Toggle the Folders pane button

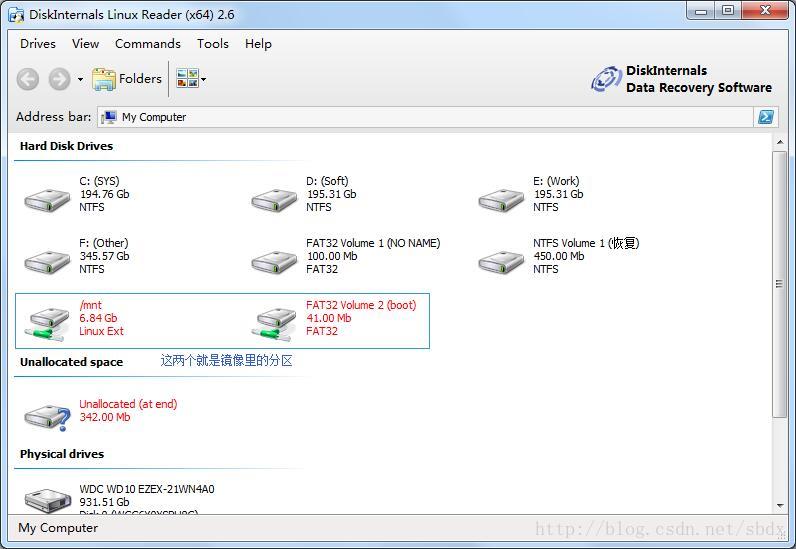tap(127, 79)
